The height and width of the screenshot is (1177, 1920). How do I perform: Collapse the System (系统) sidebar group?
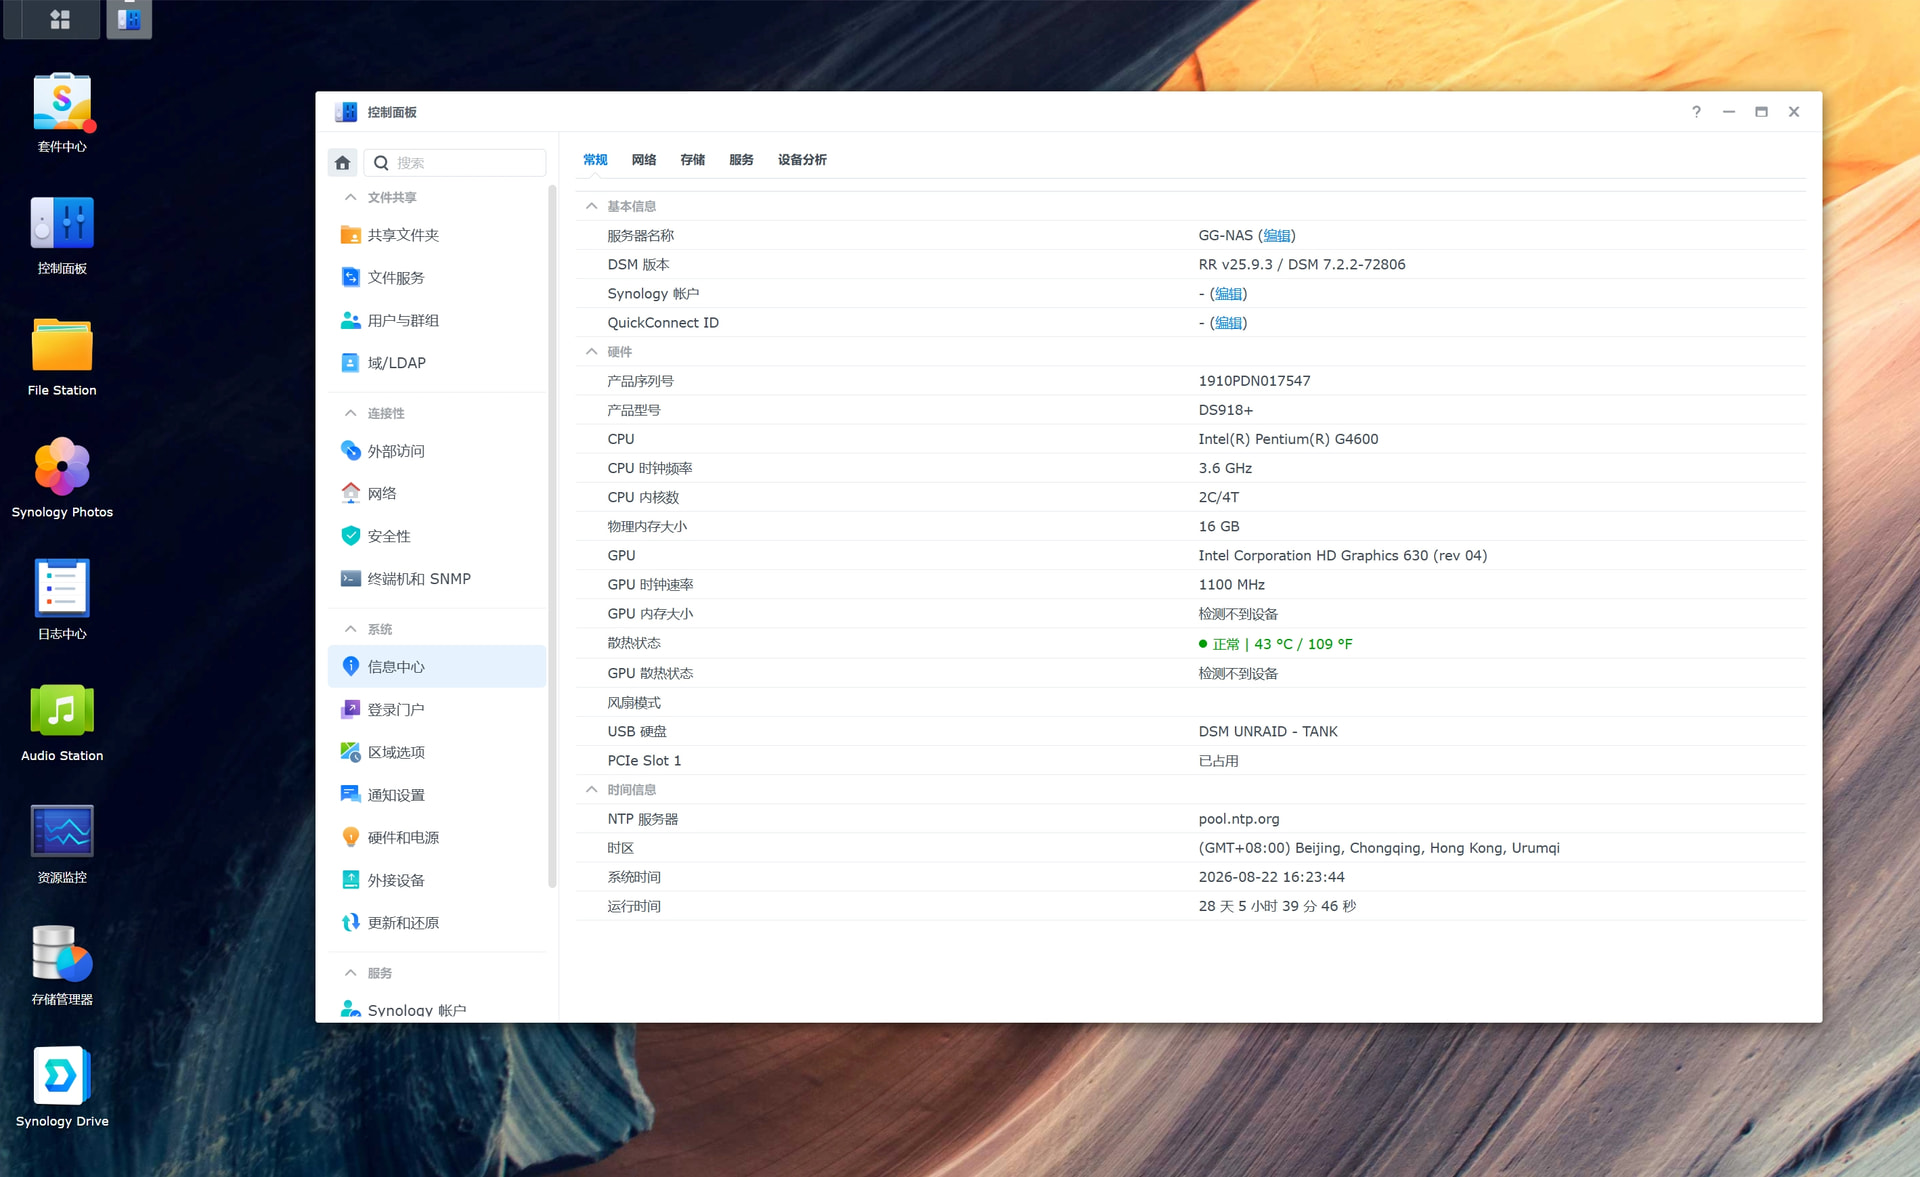pyautogui.click(x=350, y=629)
